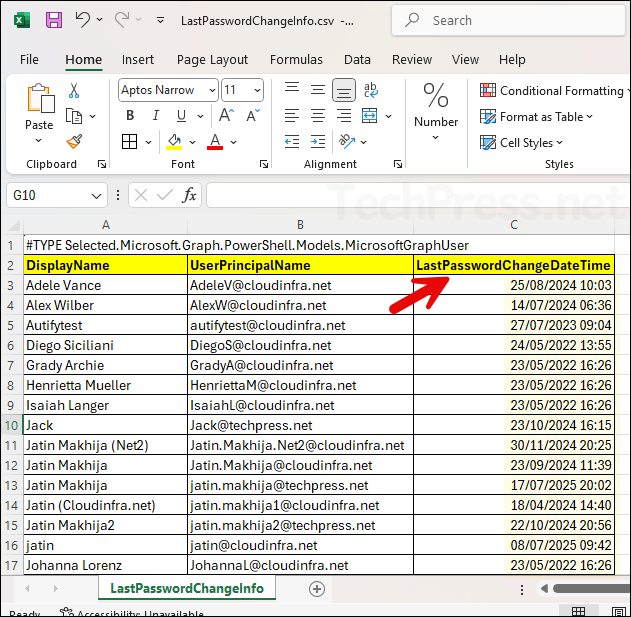This screenshot has height=617, width=631.
Task: Expand Borders dropdown arrow
Action: pyautogui.click(x=148, y=142)
